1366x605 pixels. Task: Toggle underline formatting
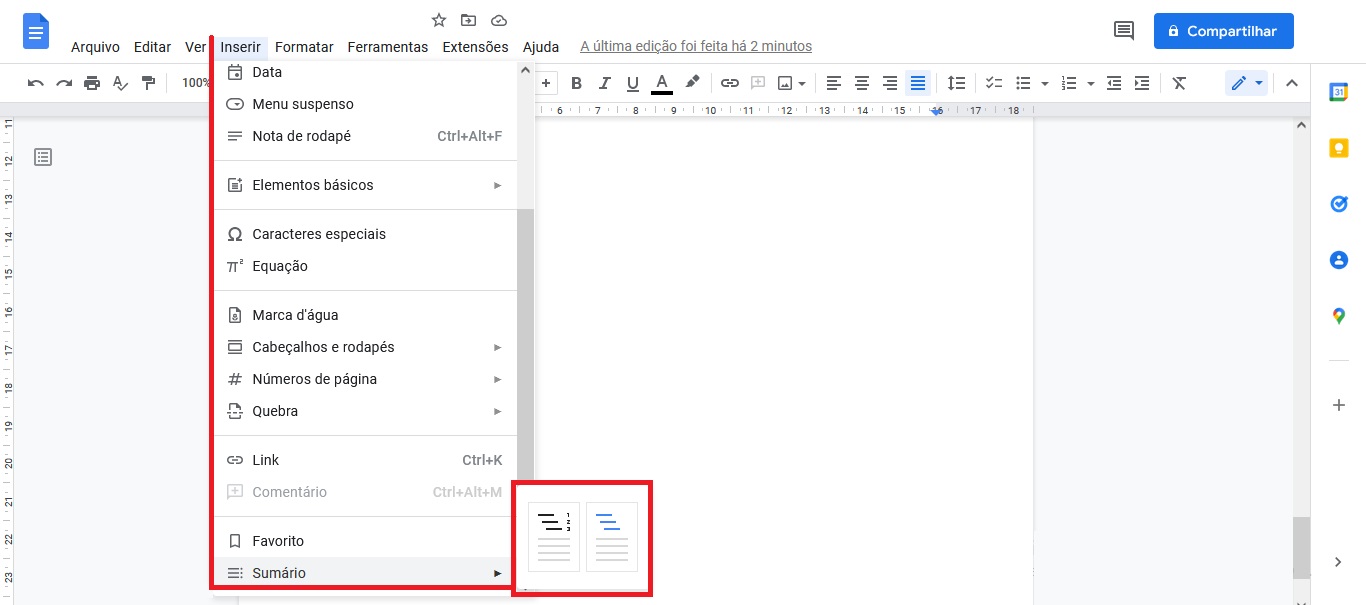pyautogui.click(x=632, y=83)
